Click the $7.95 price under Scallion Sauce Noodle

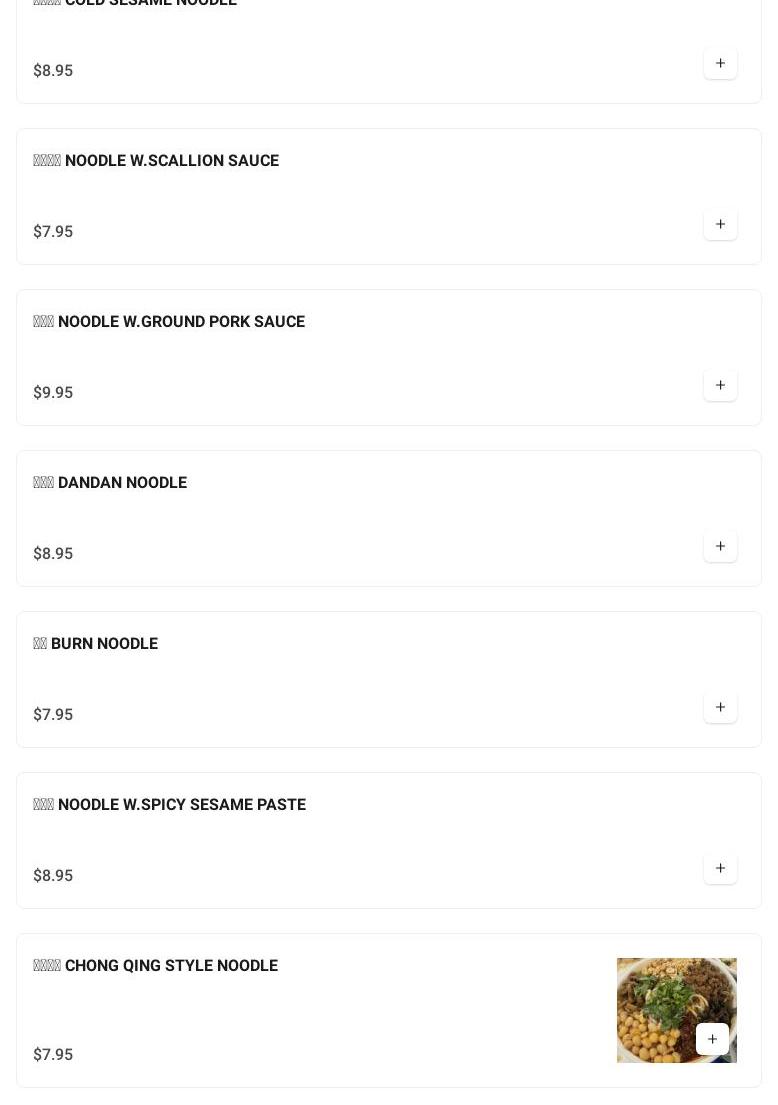coord(53,231)
